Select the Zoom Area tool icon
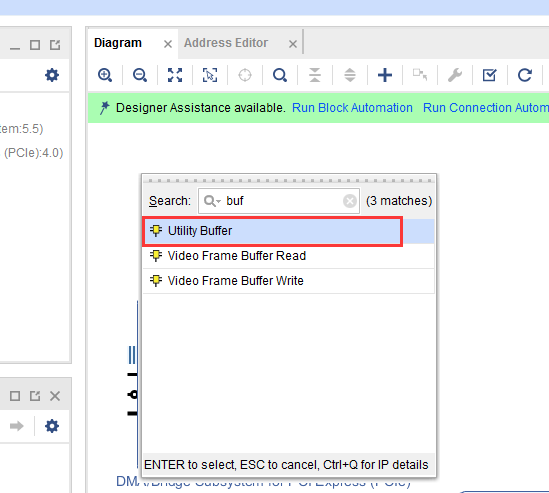The height and width of the screenshot is (493, 549). (x=210, y=75)
